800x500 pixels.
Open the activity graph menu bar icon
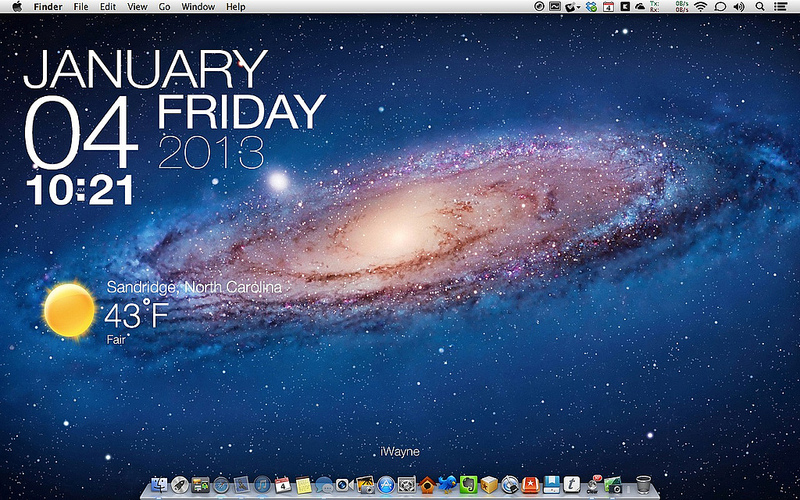[555, 6]
